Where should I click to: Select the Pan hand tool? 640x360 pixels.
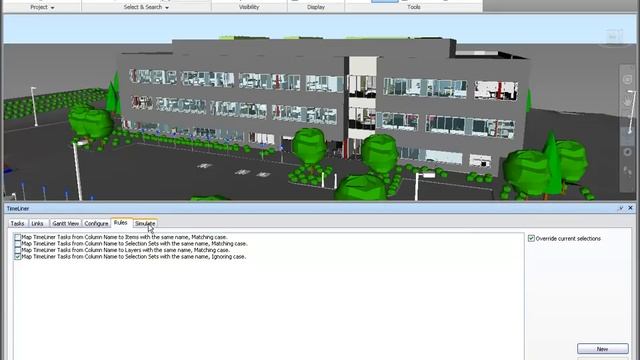pos(628,100)
